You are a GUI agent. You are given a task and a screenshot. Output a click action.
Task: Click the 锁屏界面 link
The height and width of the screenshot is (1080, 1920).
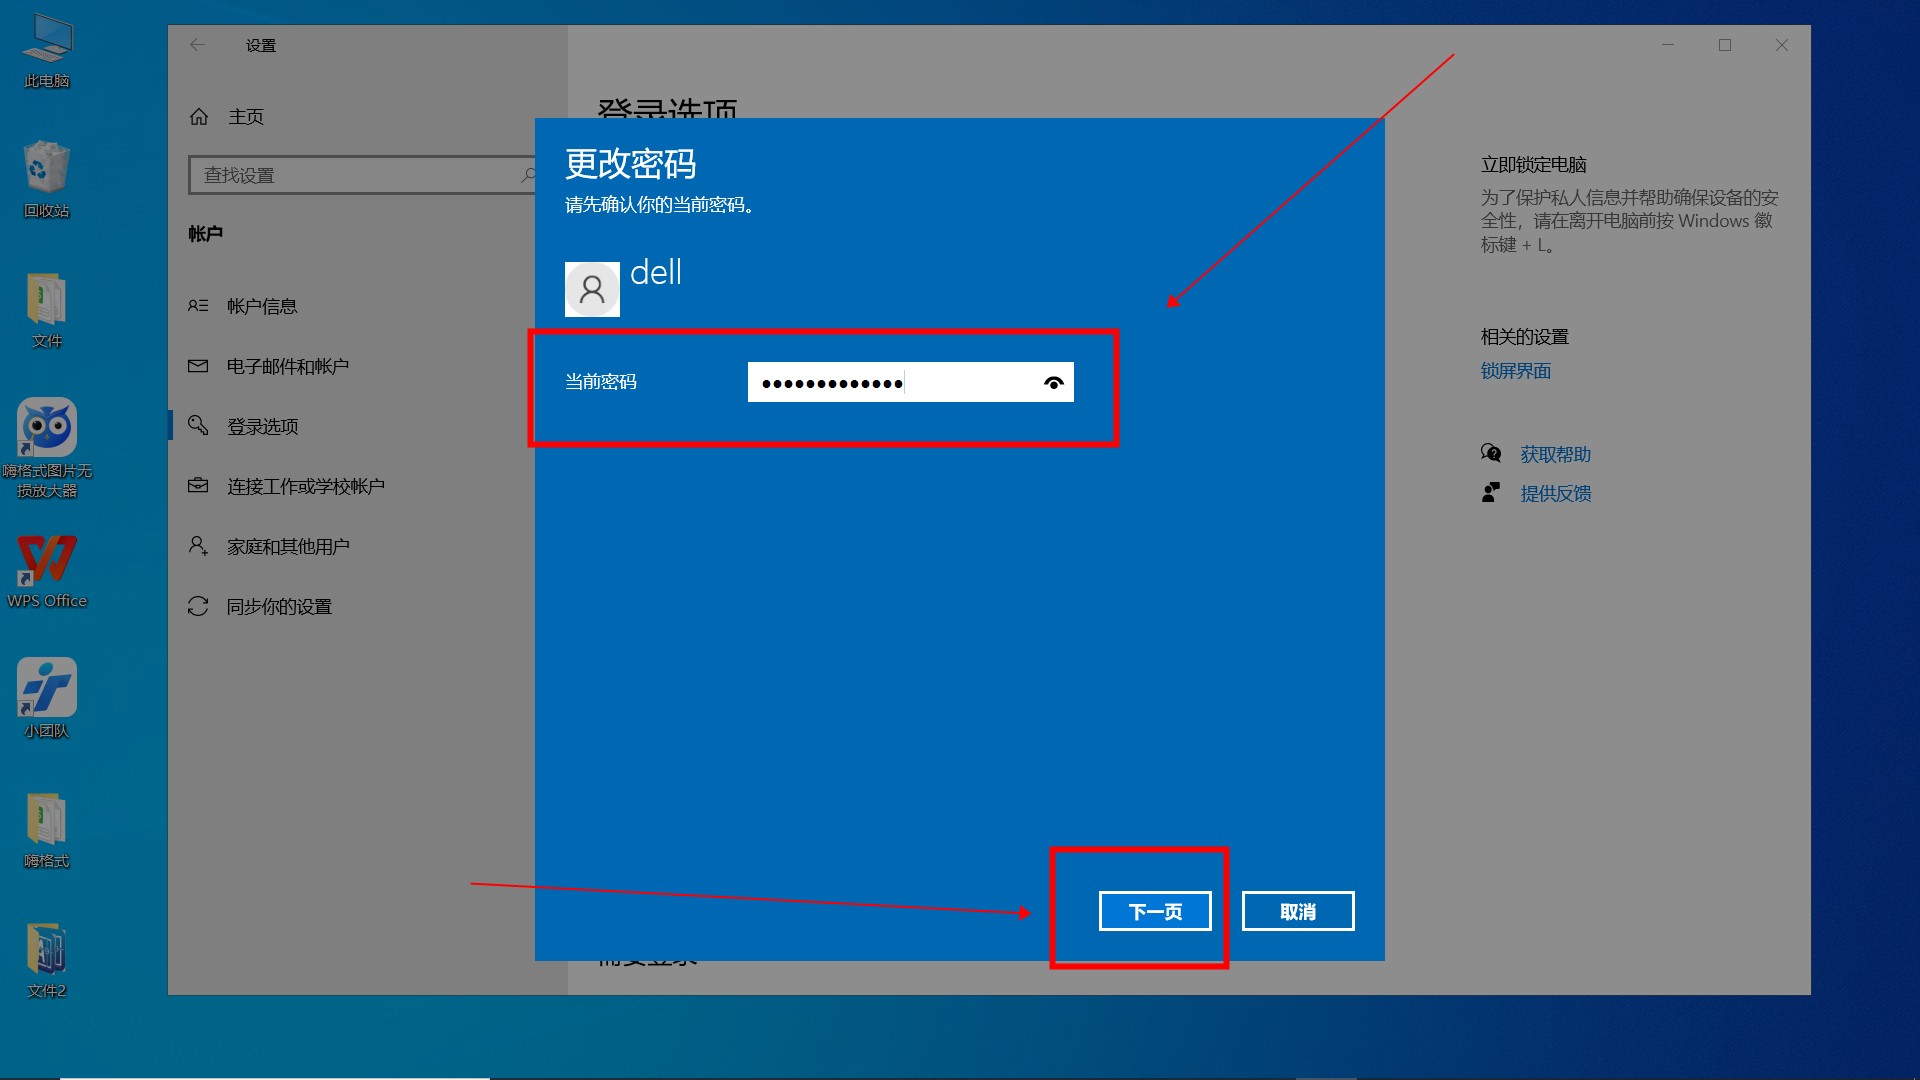coord(1515,371)
